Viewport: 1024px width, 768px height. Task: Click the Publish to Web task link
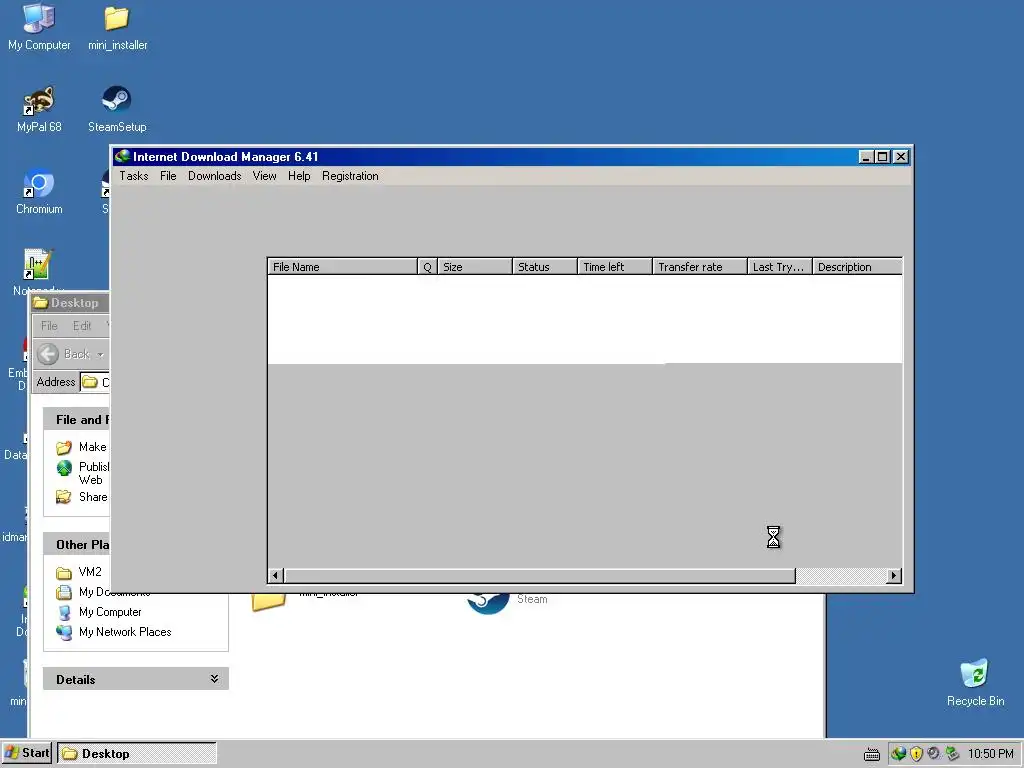click(94, 473)
